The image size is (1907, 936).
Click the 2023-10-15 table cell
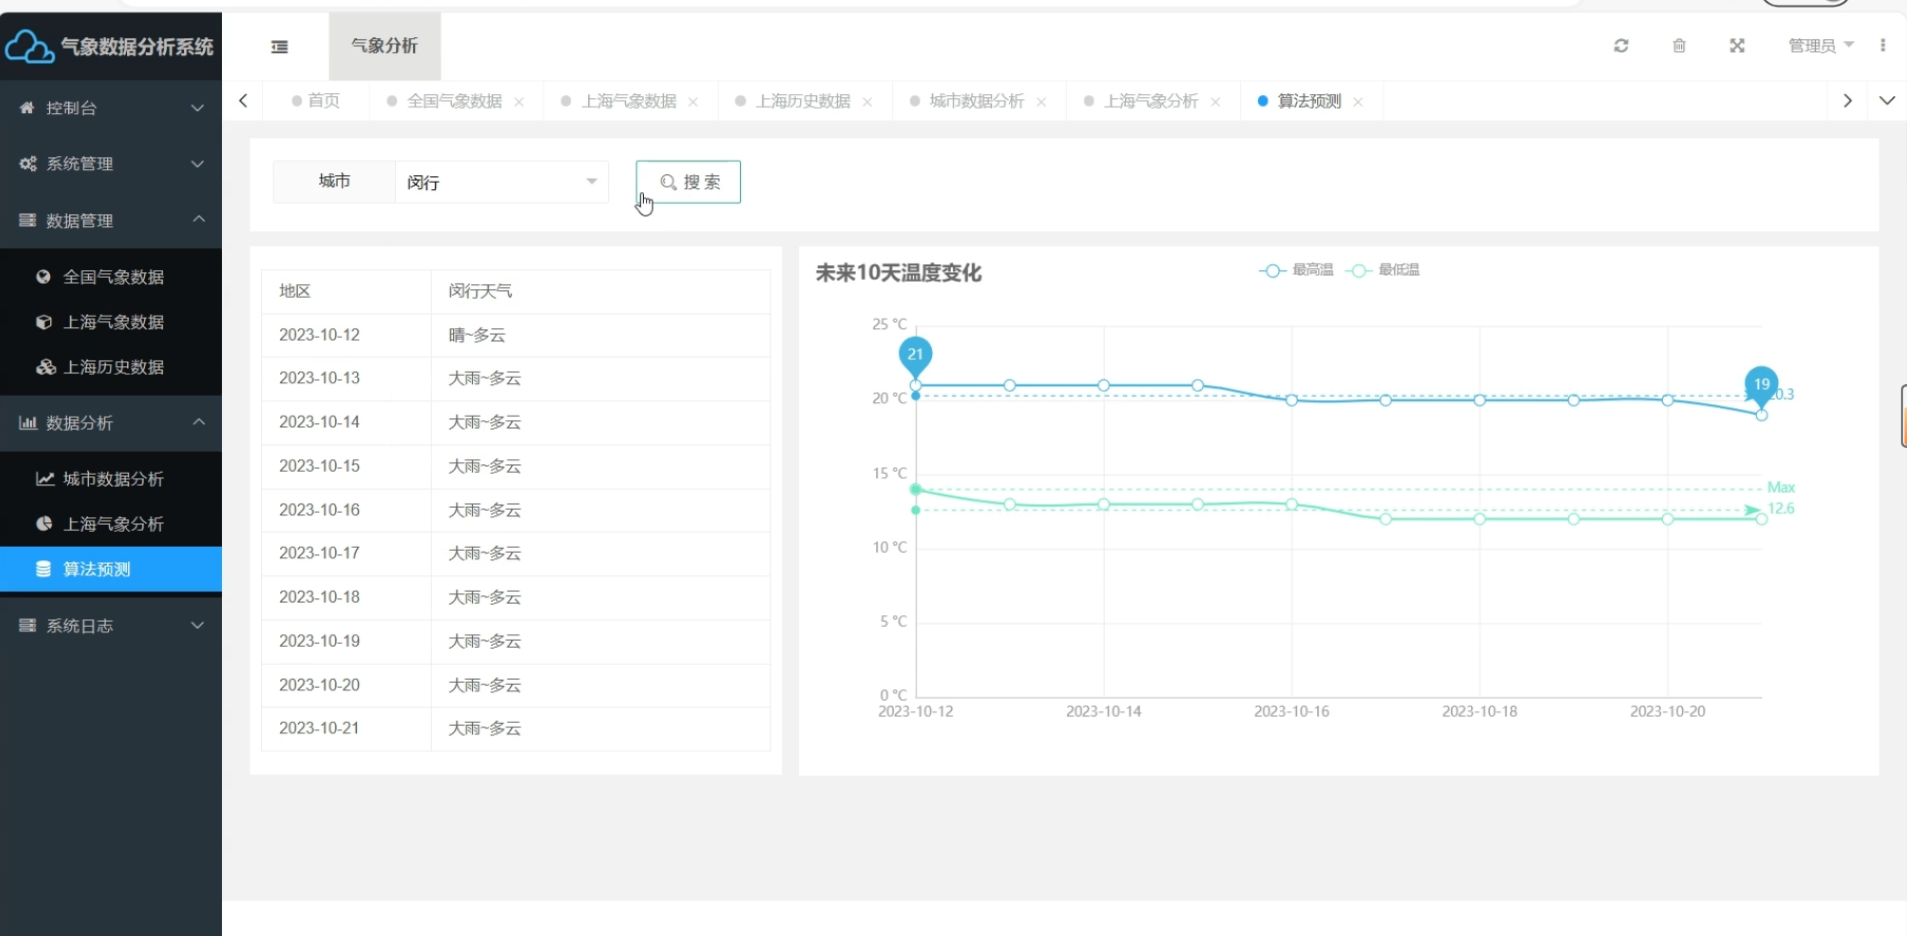346,466
